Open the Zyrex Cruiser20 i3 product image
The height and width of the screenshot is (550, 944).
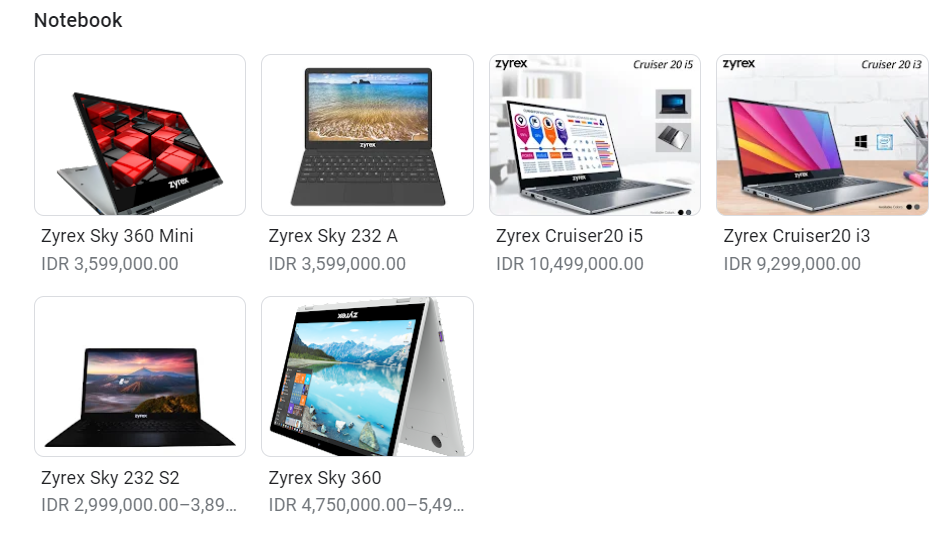(822, 135)
